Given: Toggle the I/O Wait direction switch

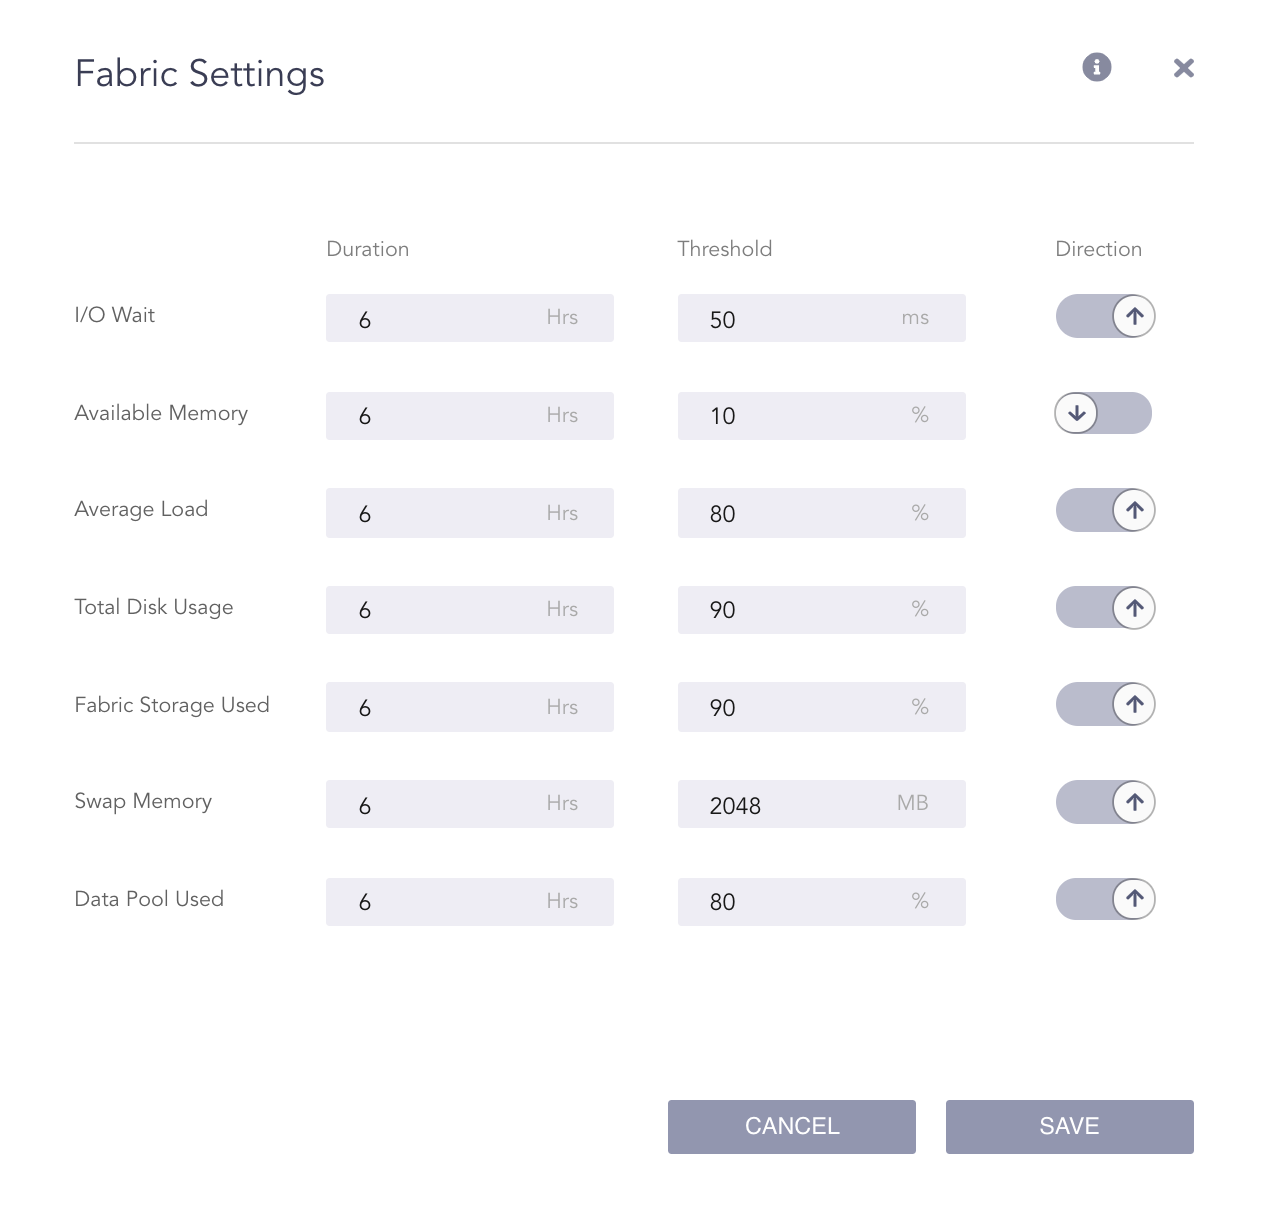Looking at the screenshot, I should [1105, 316].
